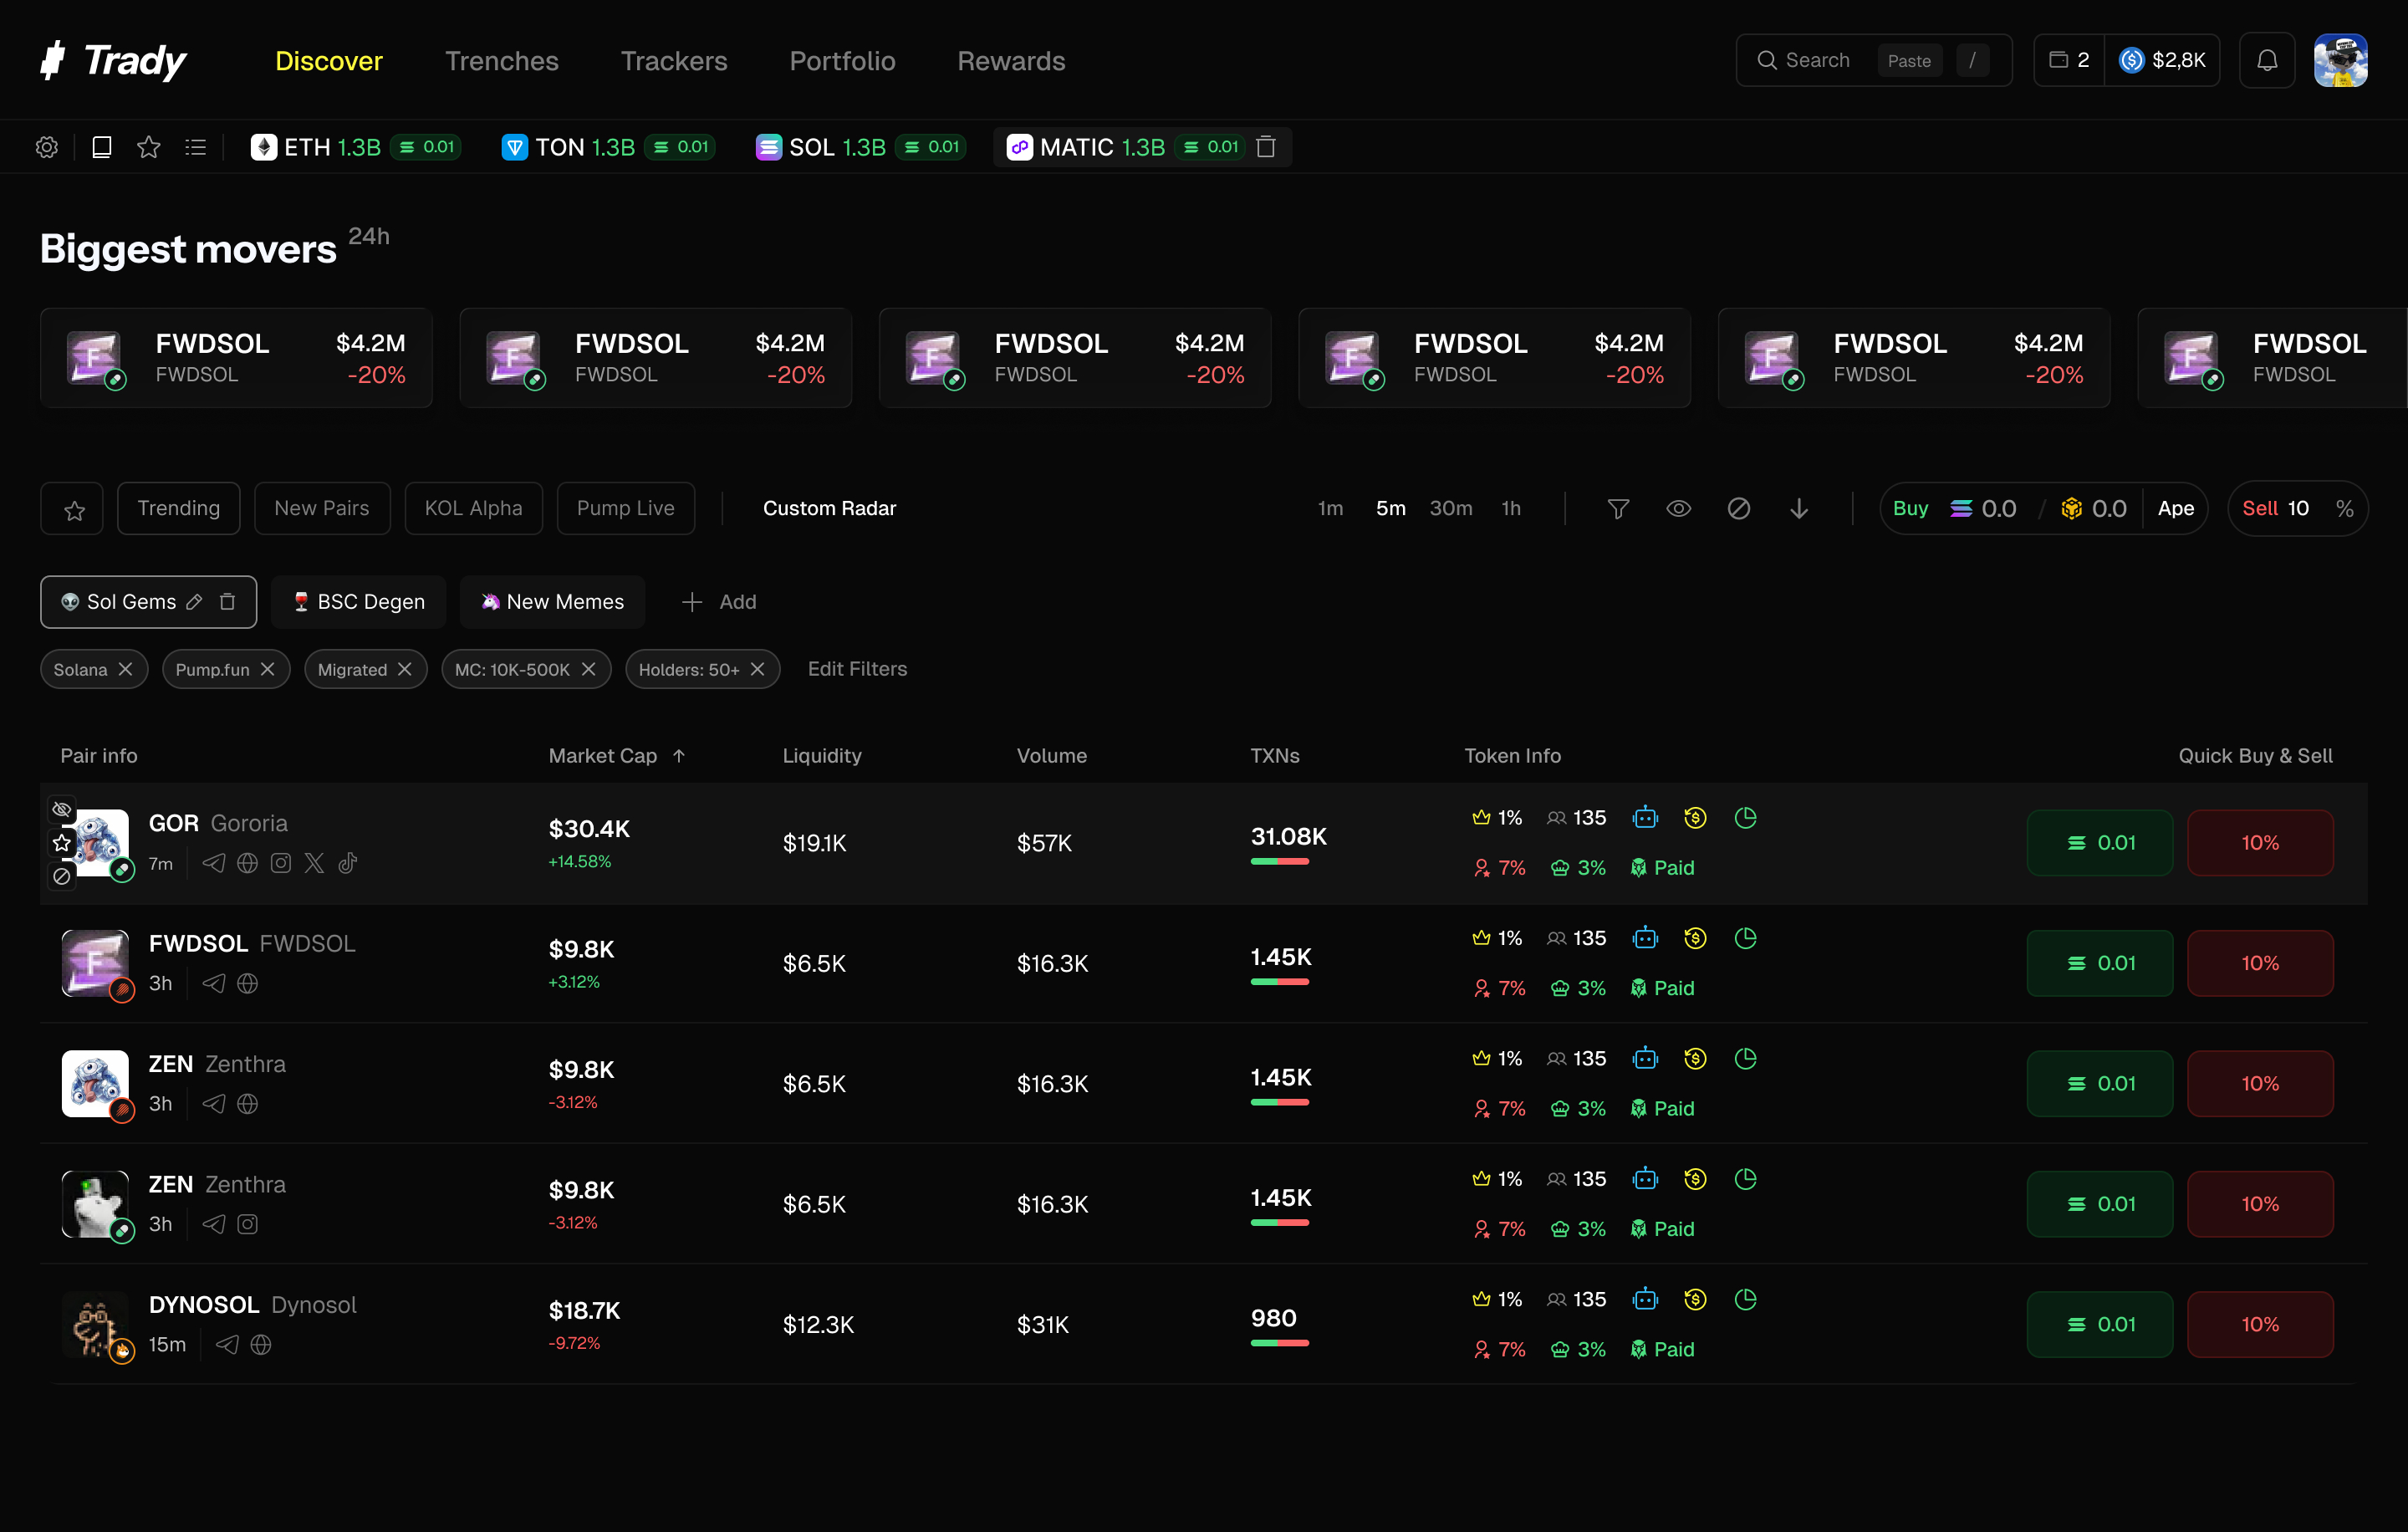The height and width of the screenshot is (1532, 2408).
Task: Open settings gear in ticker bar
Action: point(47,147)
